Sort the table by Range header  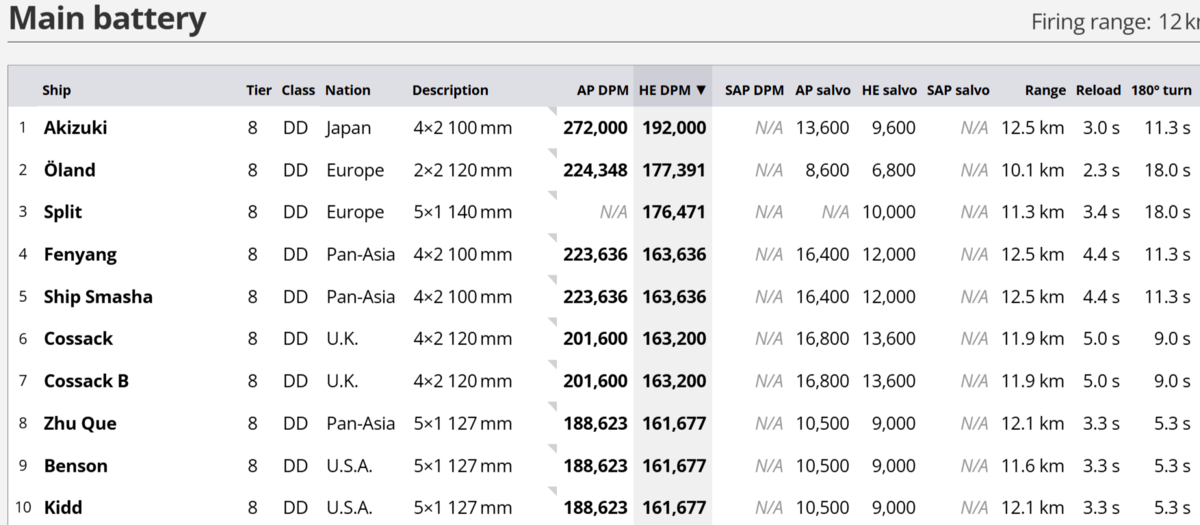click(x=1045, y=90)
